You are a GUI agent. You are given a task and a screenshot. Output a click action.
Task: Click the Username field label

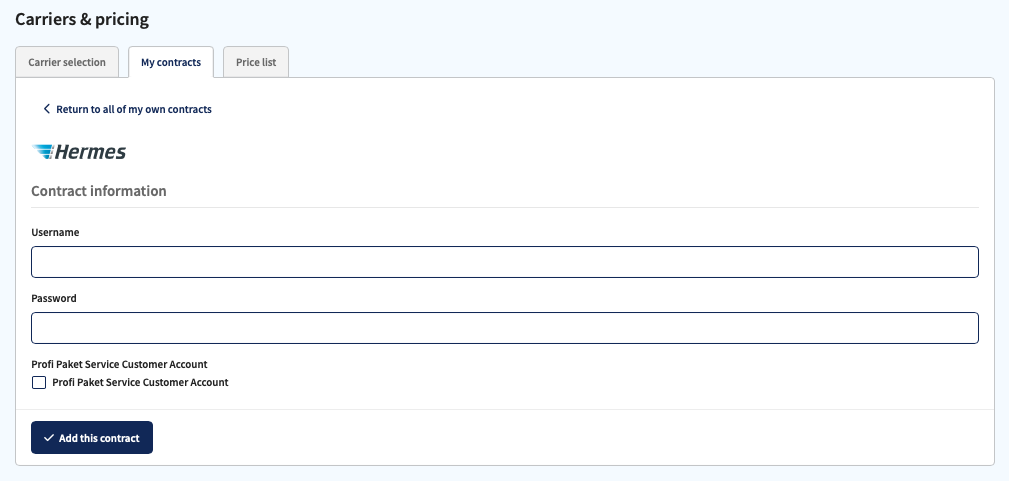pos(55,232)
